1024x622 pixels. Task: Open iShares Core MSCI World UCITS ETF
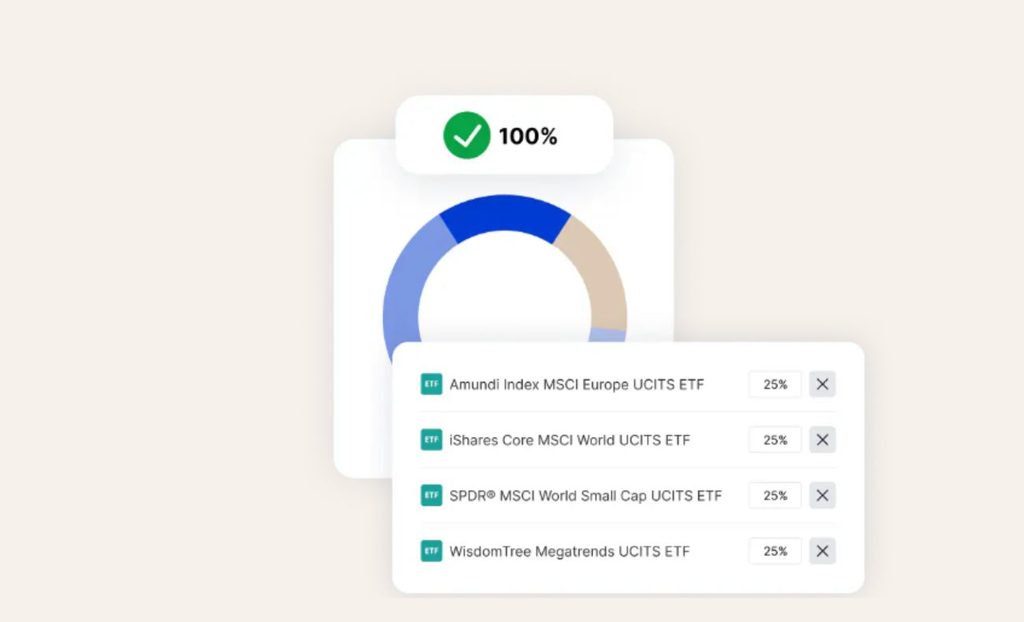(569, 440)
